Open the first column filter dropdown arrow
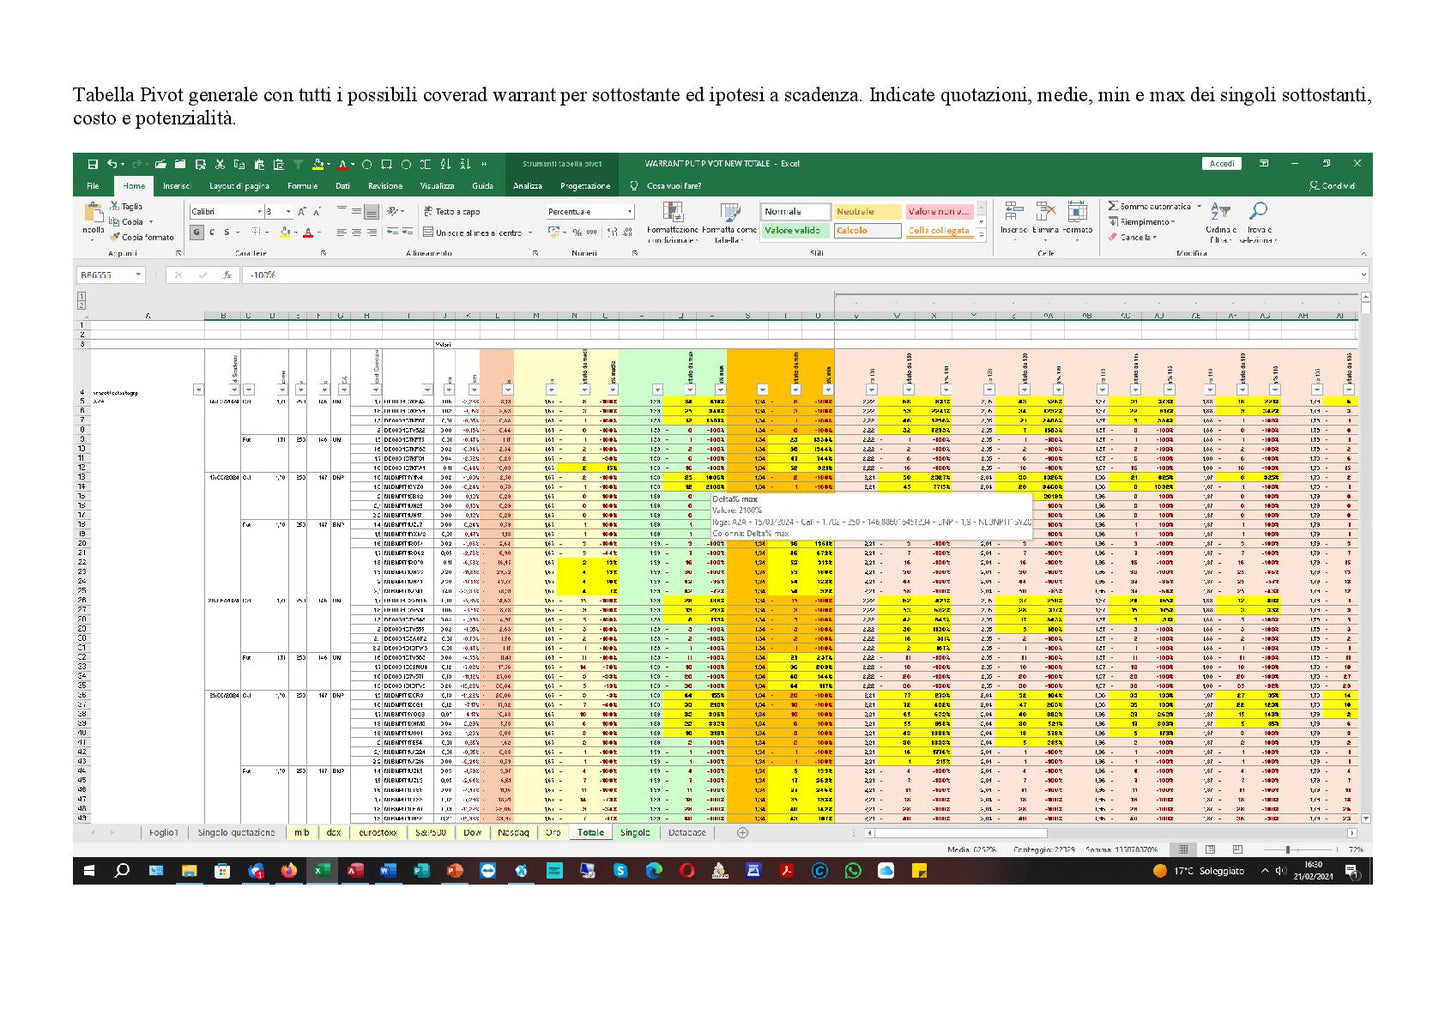 coord(198,390)
